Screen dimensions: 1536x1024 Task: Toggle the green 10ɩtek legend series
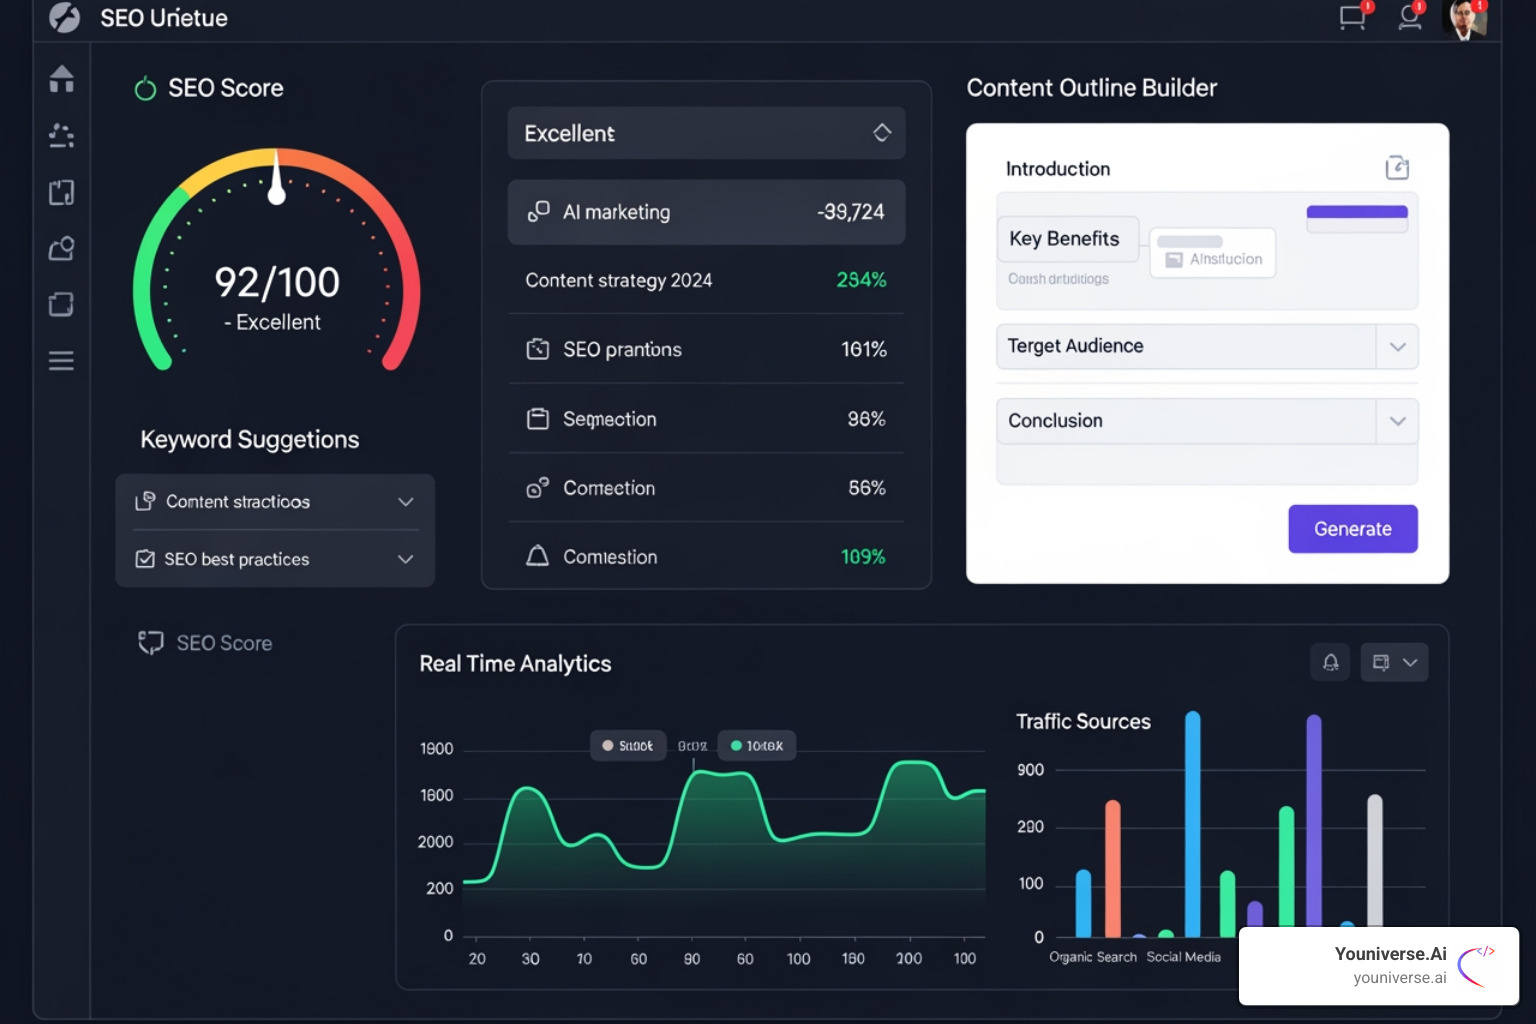click(757, 745)
